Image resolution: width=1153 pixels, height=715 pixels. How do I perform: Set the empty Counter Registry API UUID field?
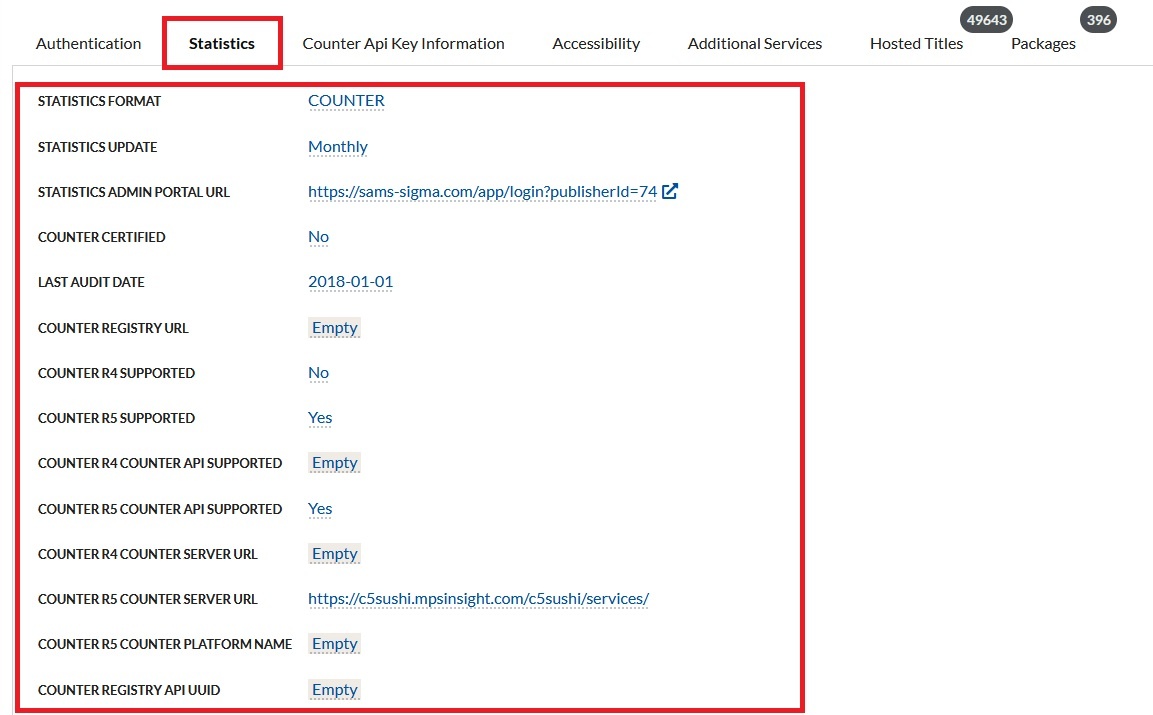tap(334, 690)
